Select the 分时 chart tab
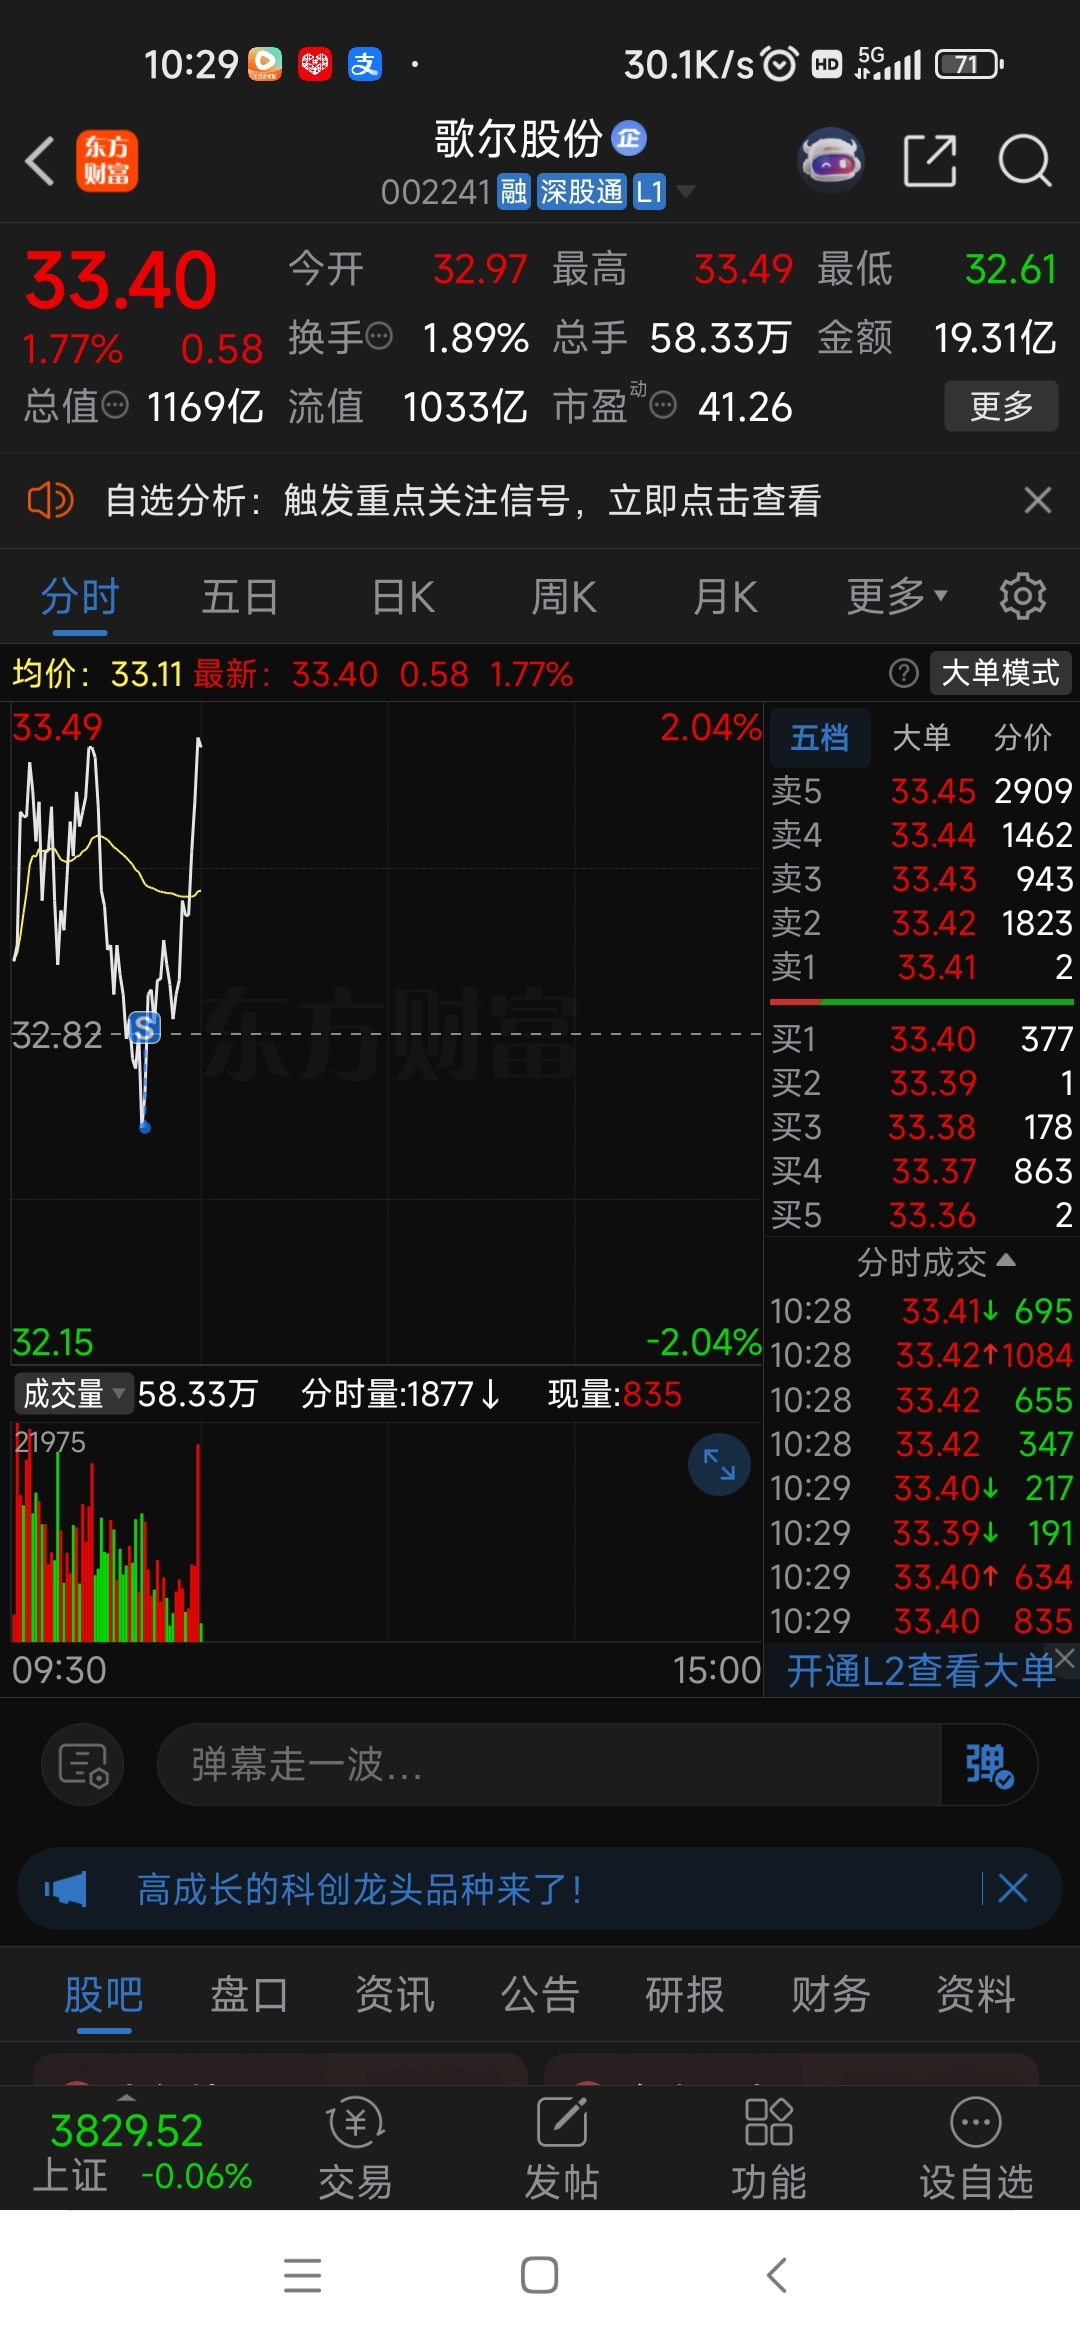The image size is (1080, 2340). coord(80,597)
